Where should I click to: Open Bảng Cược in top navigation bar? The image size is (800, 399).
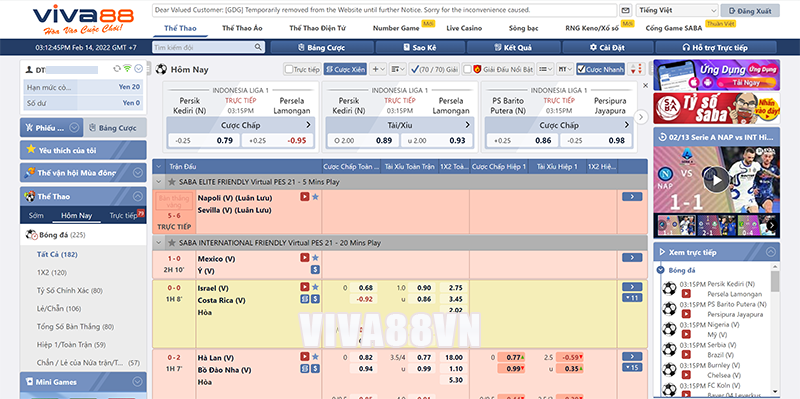pyautogui.click(x=321, y=47)
